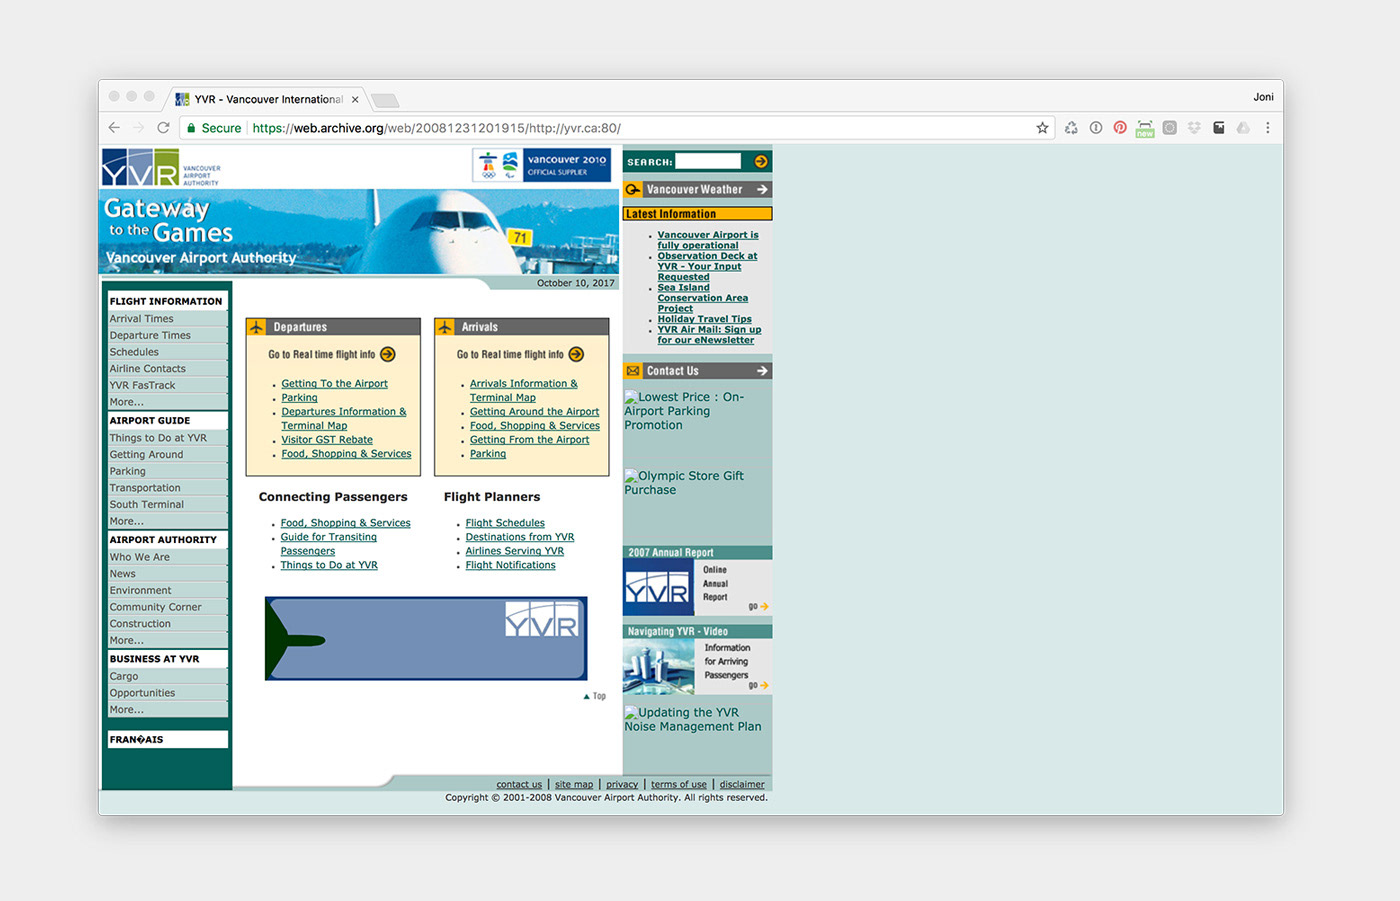Click Flight Schedules link
Viewport: 1400px width, 901px height.
(x=505, y=523)
